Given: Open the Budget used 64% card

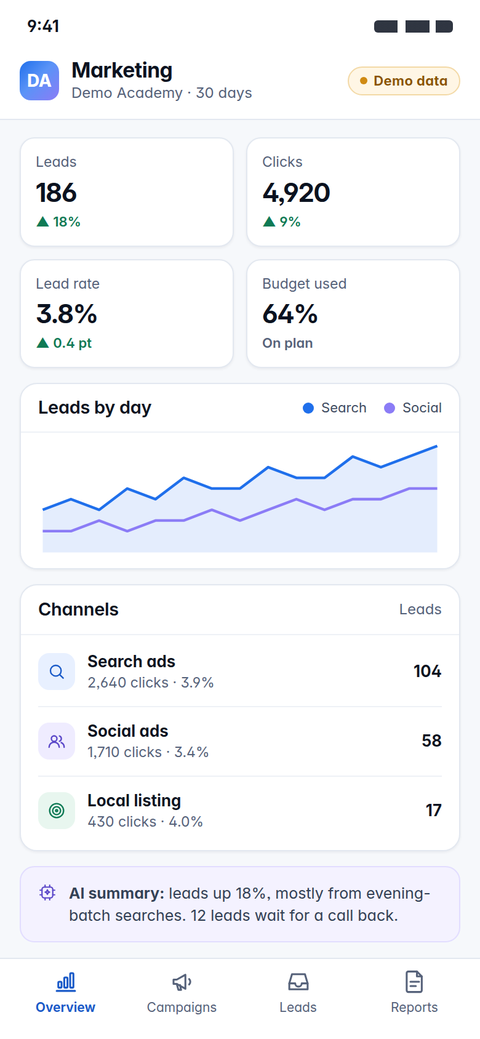Looking at the screenshot, I should point(353,313).
